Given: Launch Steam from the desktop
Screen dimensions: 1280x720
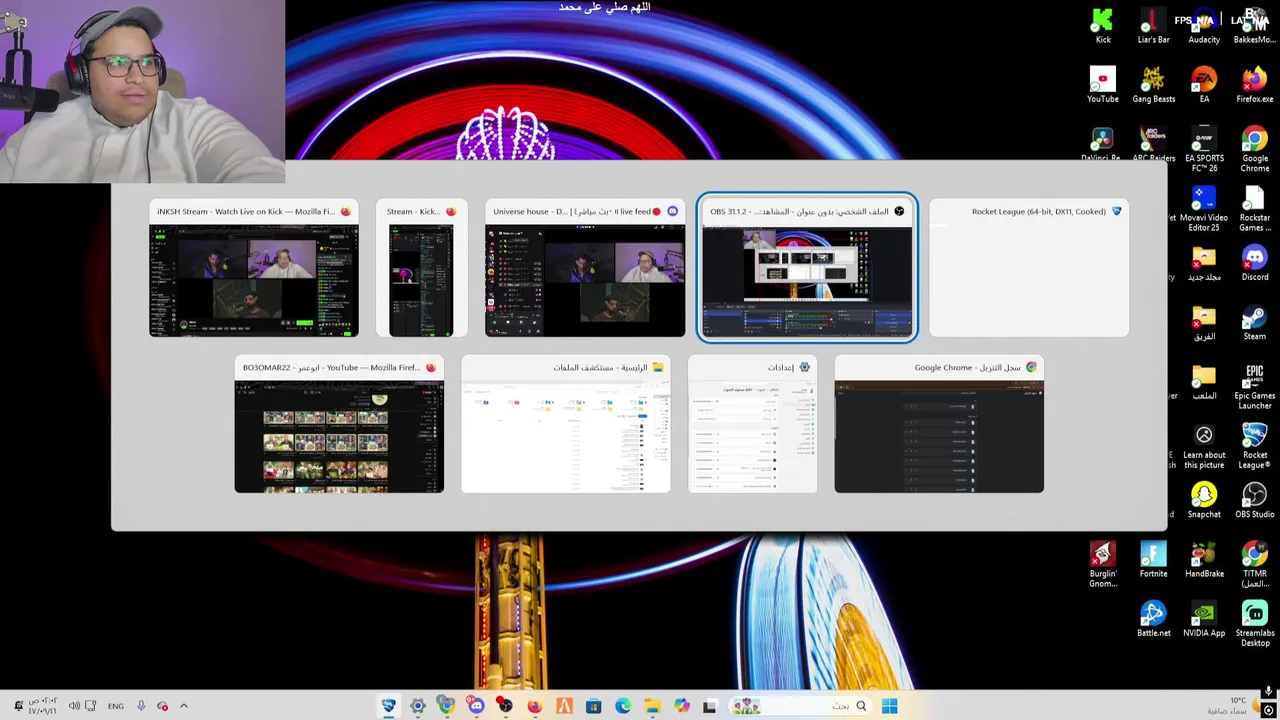Looking at the screenshot, I should tap(1254, 323).
